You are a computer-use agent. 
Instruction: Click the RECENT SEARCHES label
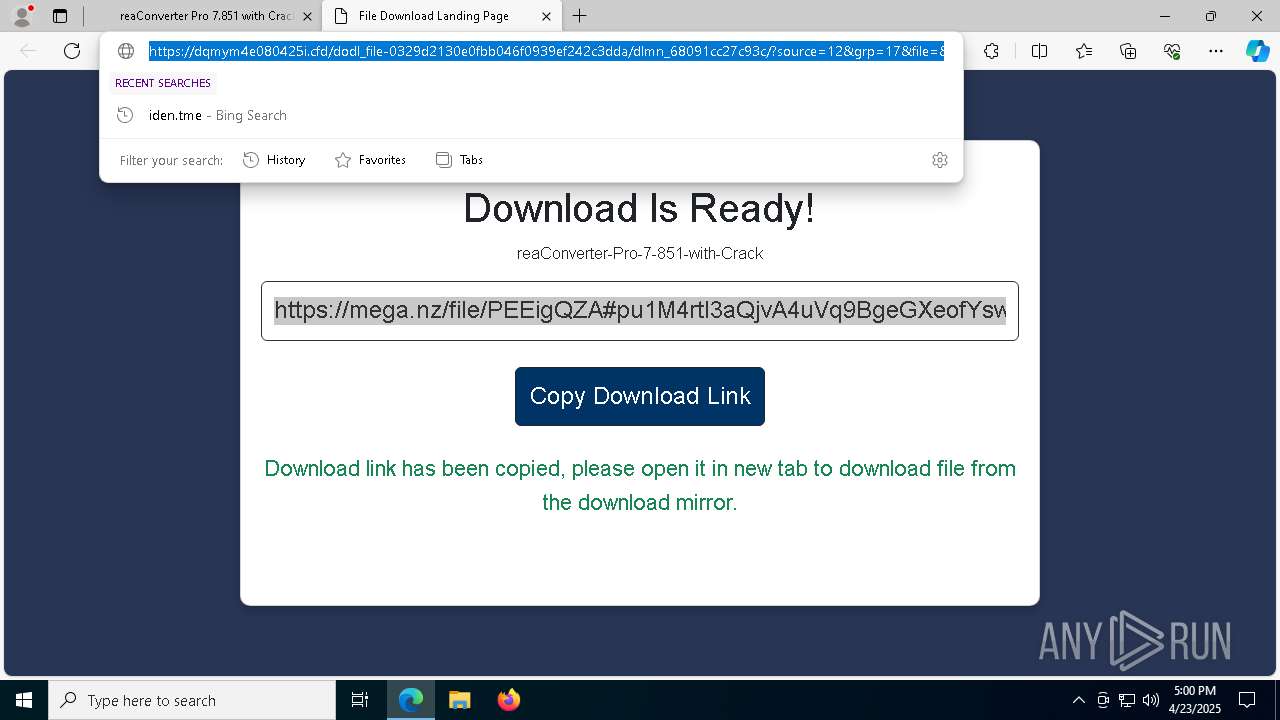click(163, 83)
